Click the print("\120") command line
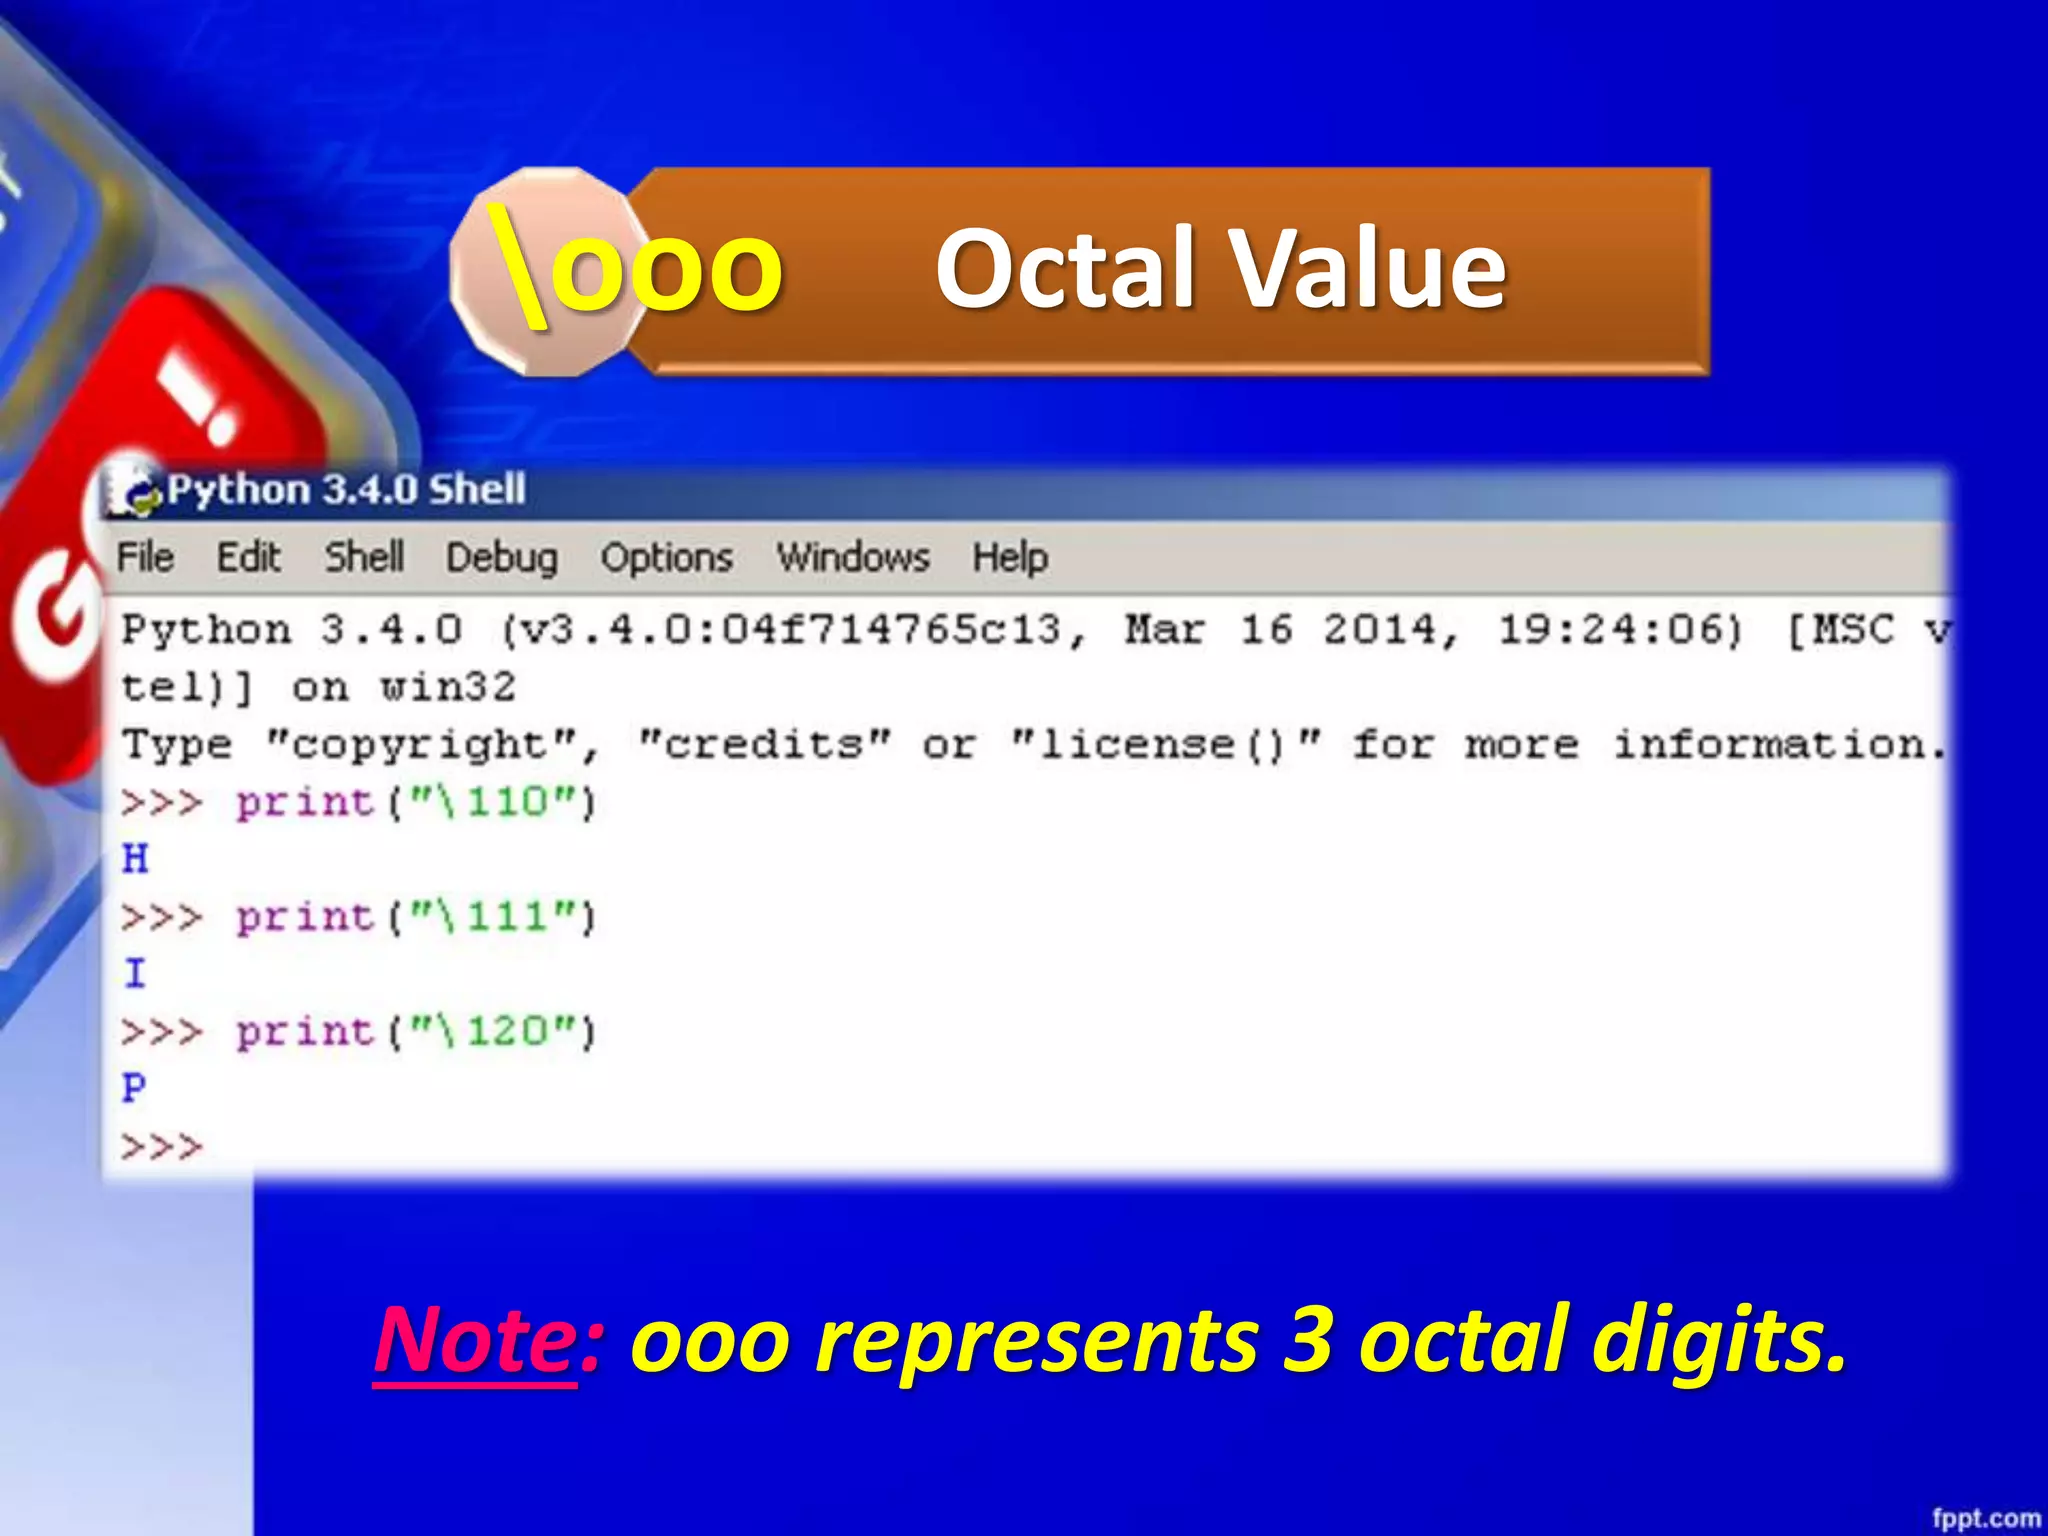 tap(415, 1032)
